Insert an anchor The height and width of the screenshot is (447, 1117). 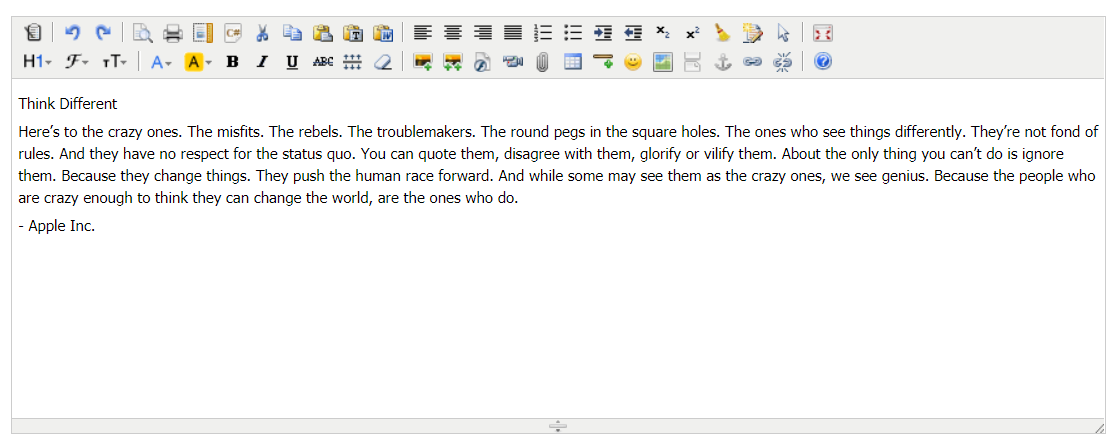(x=722, y=62)
